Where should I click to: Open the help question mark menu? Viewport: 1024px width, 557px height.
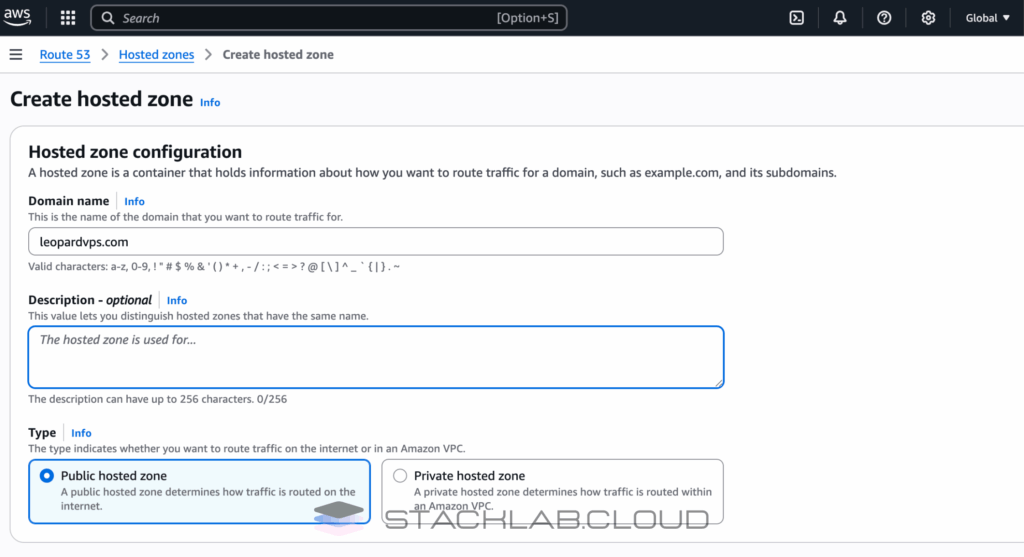(x=884, y=18)
